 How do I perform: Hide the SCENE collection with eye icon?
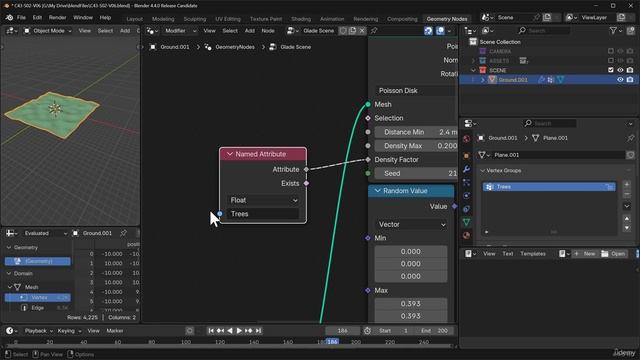point(620,70)
